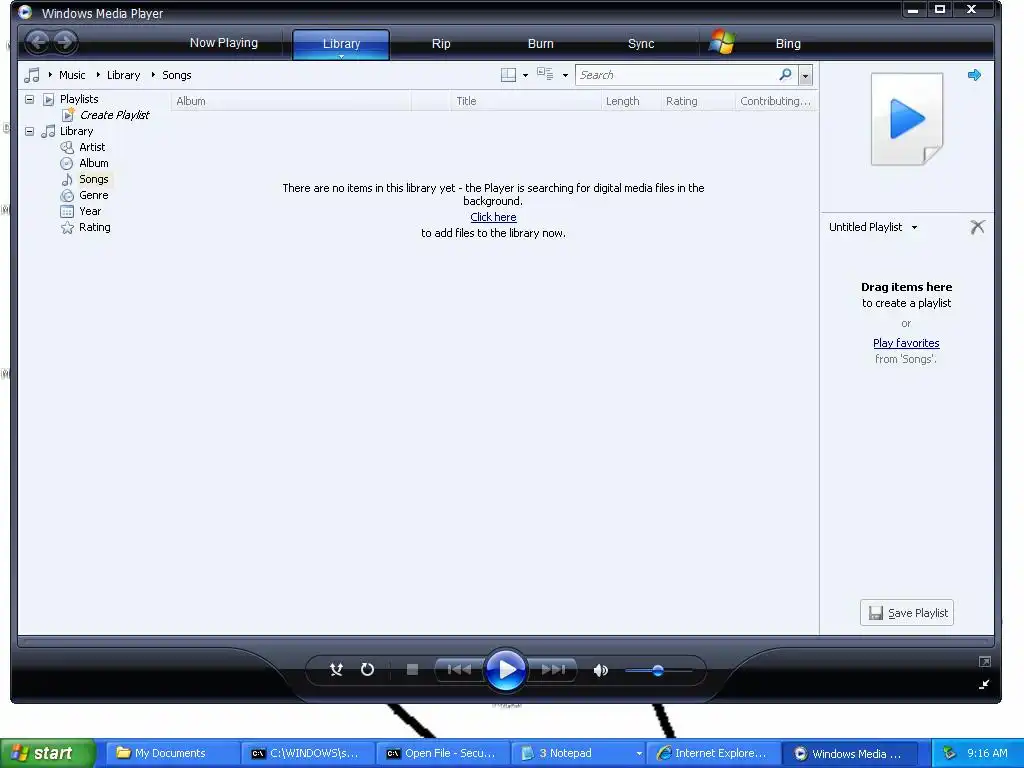
Task: Sort by the Length column header
Action: pyautogui.click(x=630, y=101)
